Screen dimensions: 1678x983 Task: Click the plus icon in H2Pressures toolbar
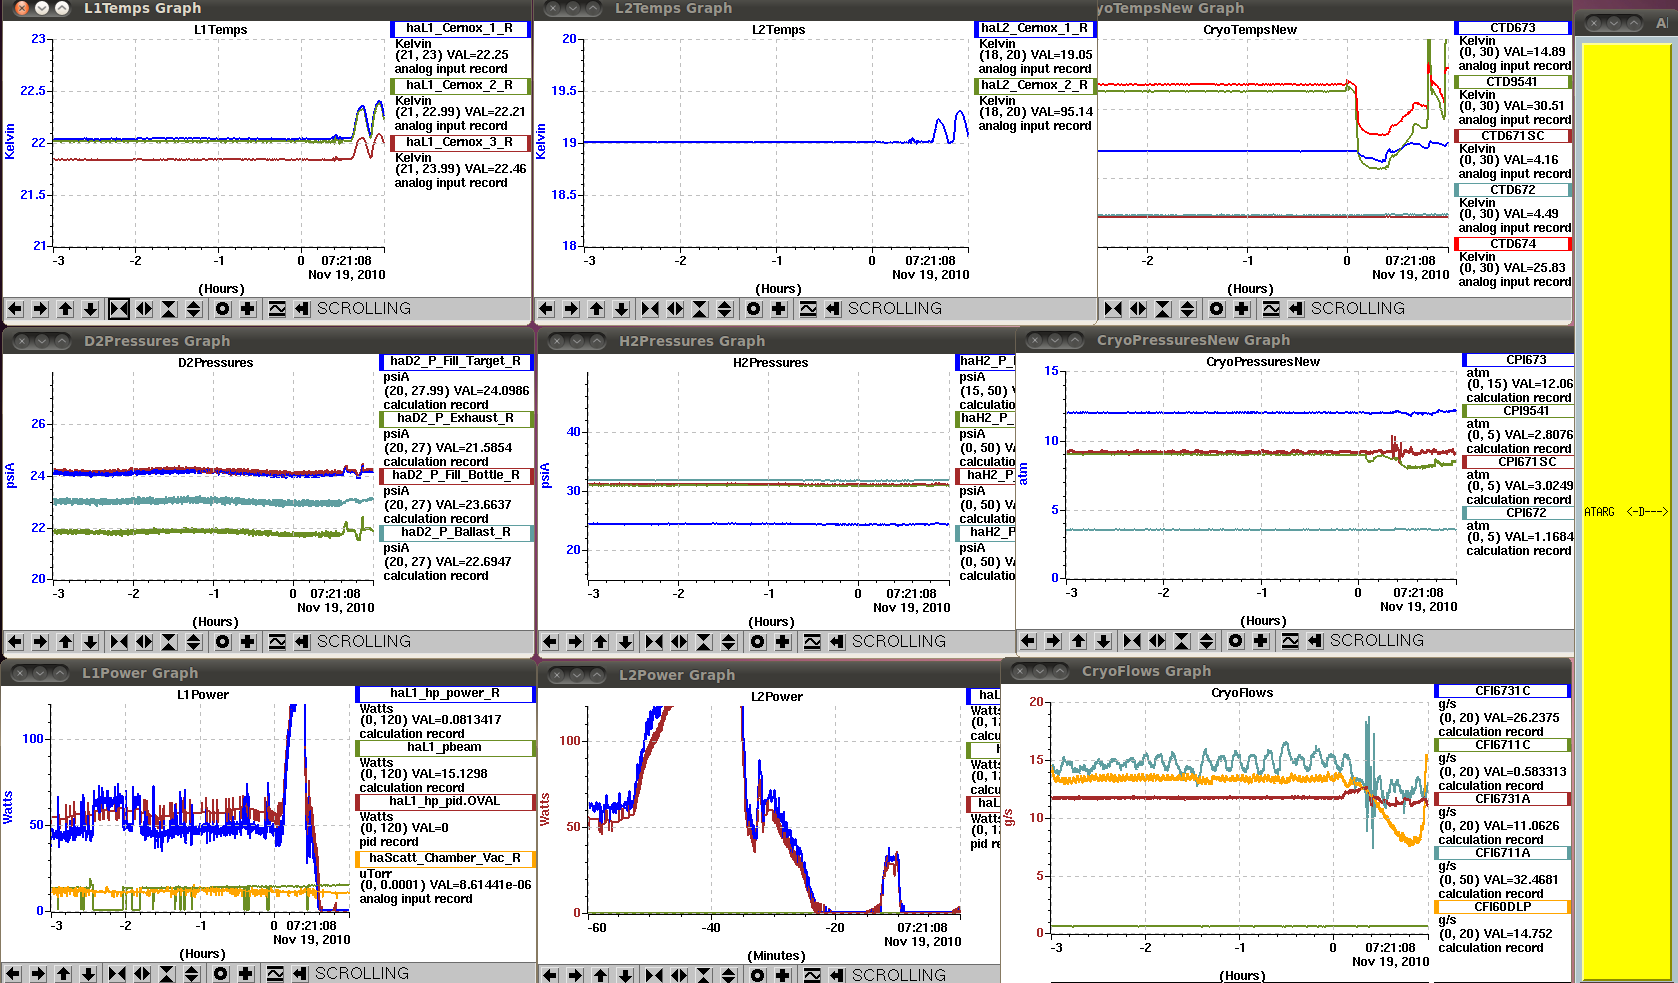pos(783,642)
